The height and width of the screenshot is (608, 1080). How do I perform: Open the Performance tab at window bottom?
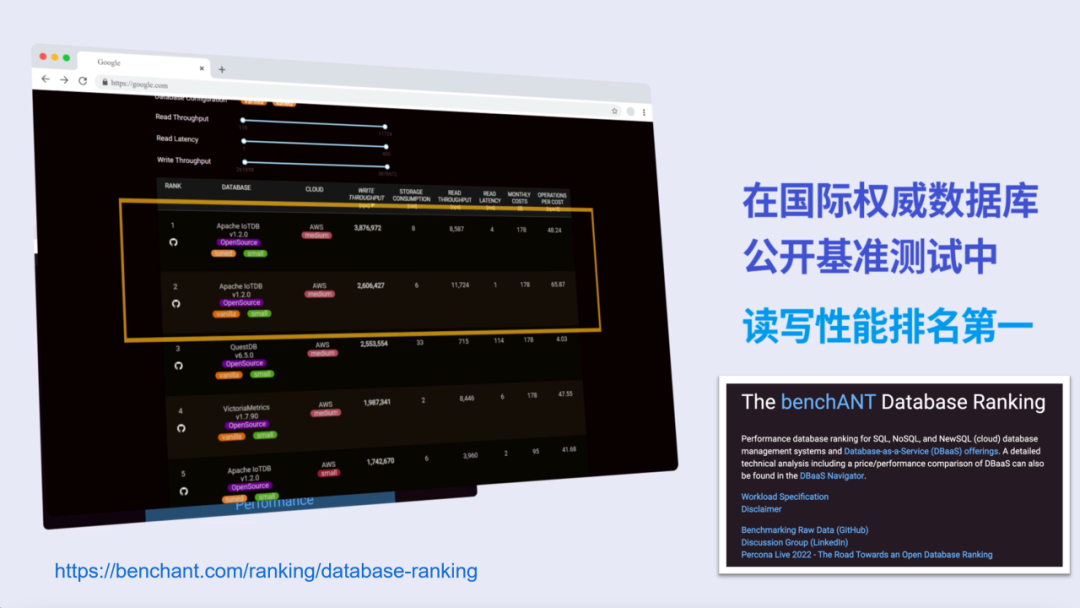274,503
